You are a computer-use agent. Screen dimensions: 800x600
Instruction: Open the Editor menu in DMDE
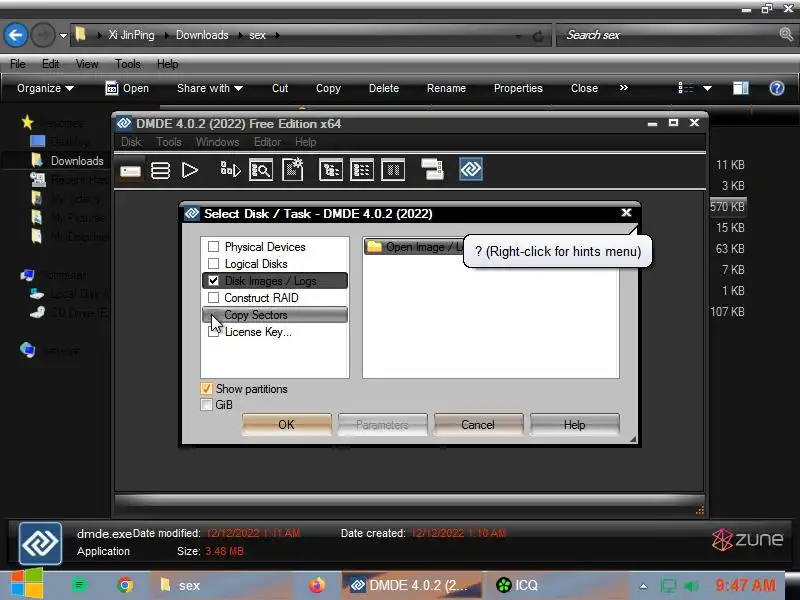point(267,142)
